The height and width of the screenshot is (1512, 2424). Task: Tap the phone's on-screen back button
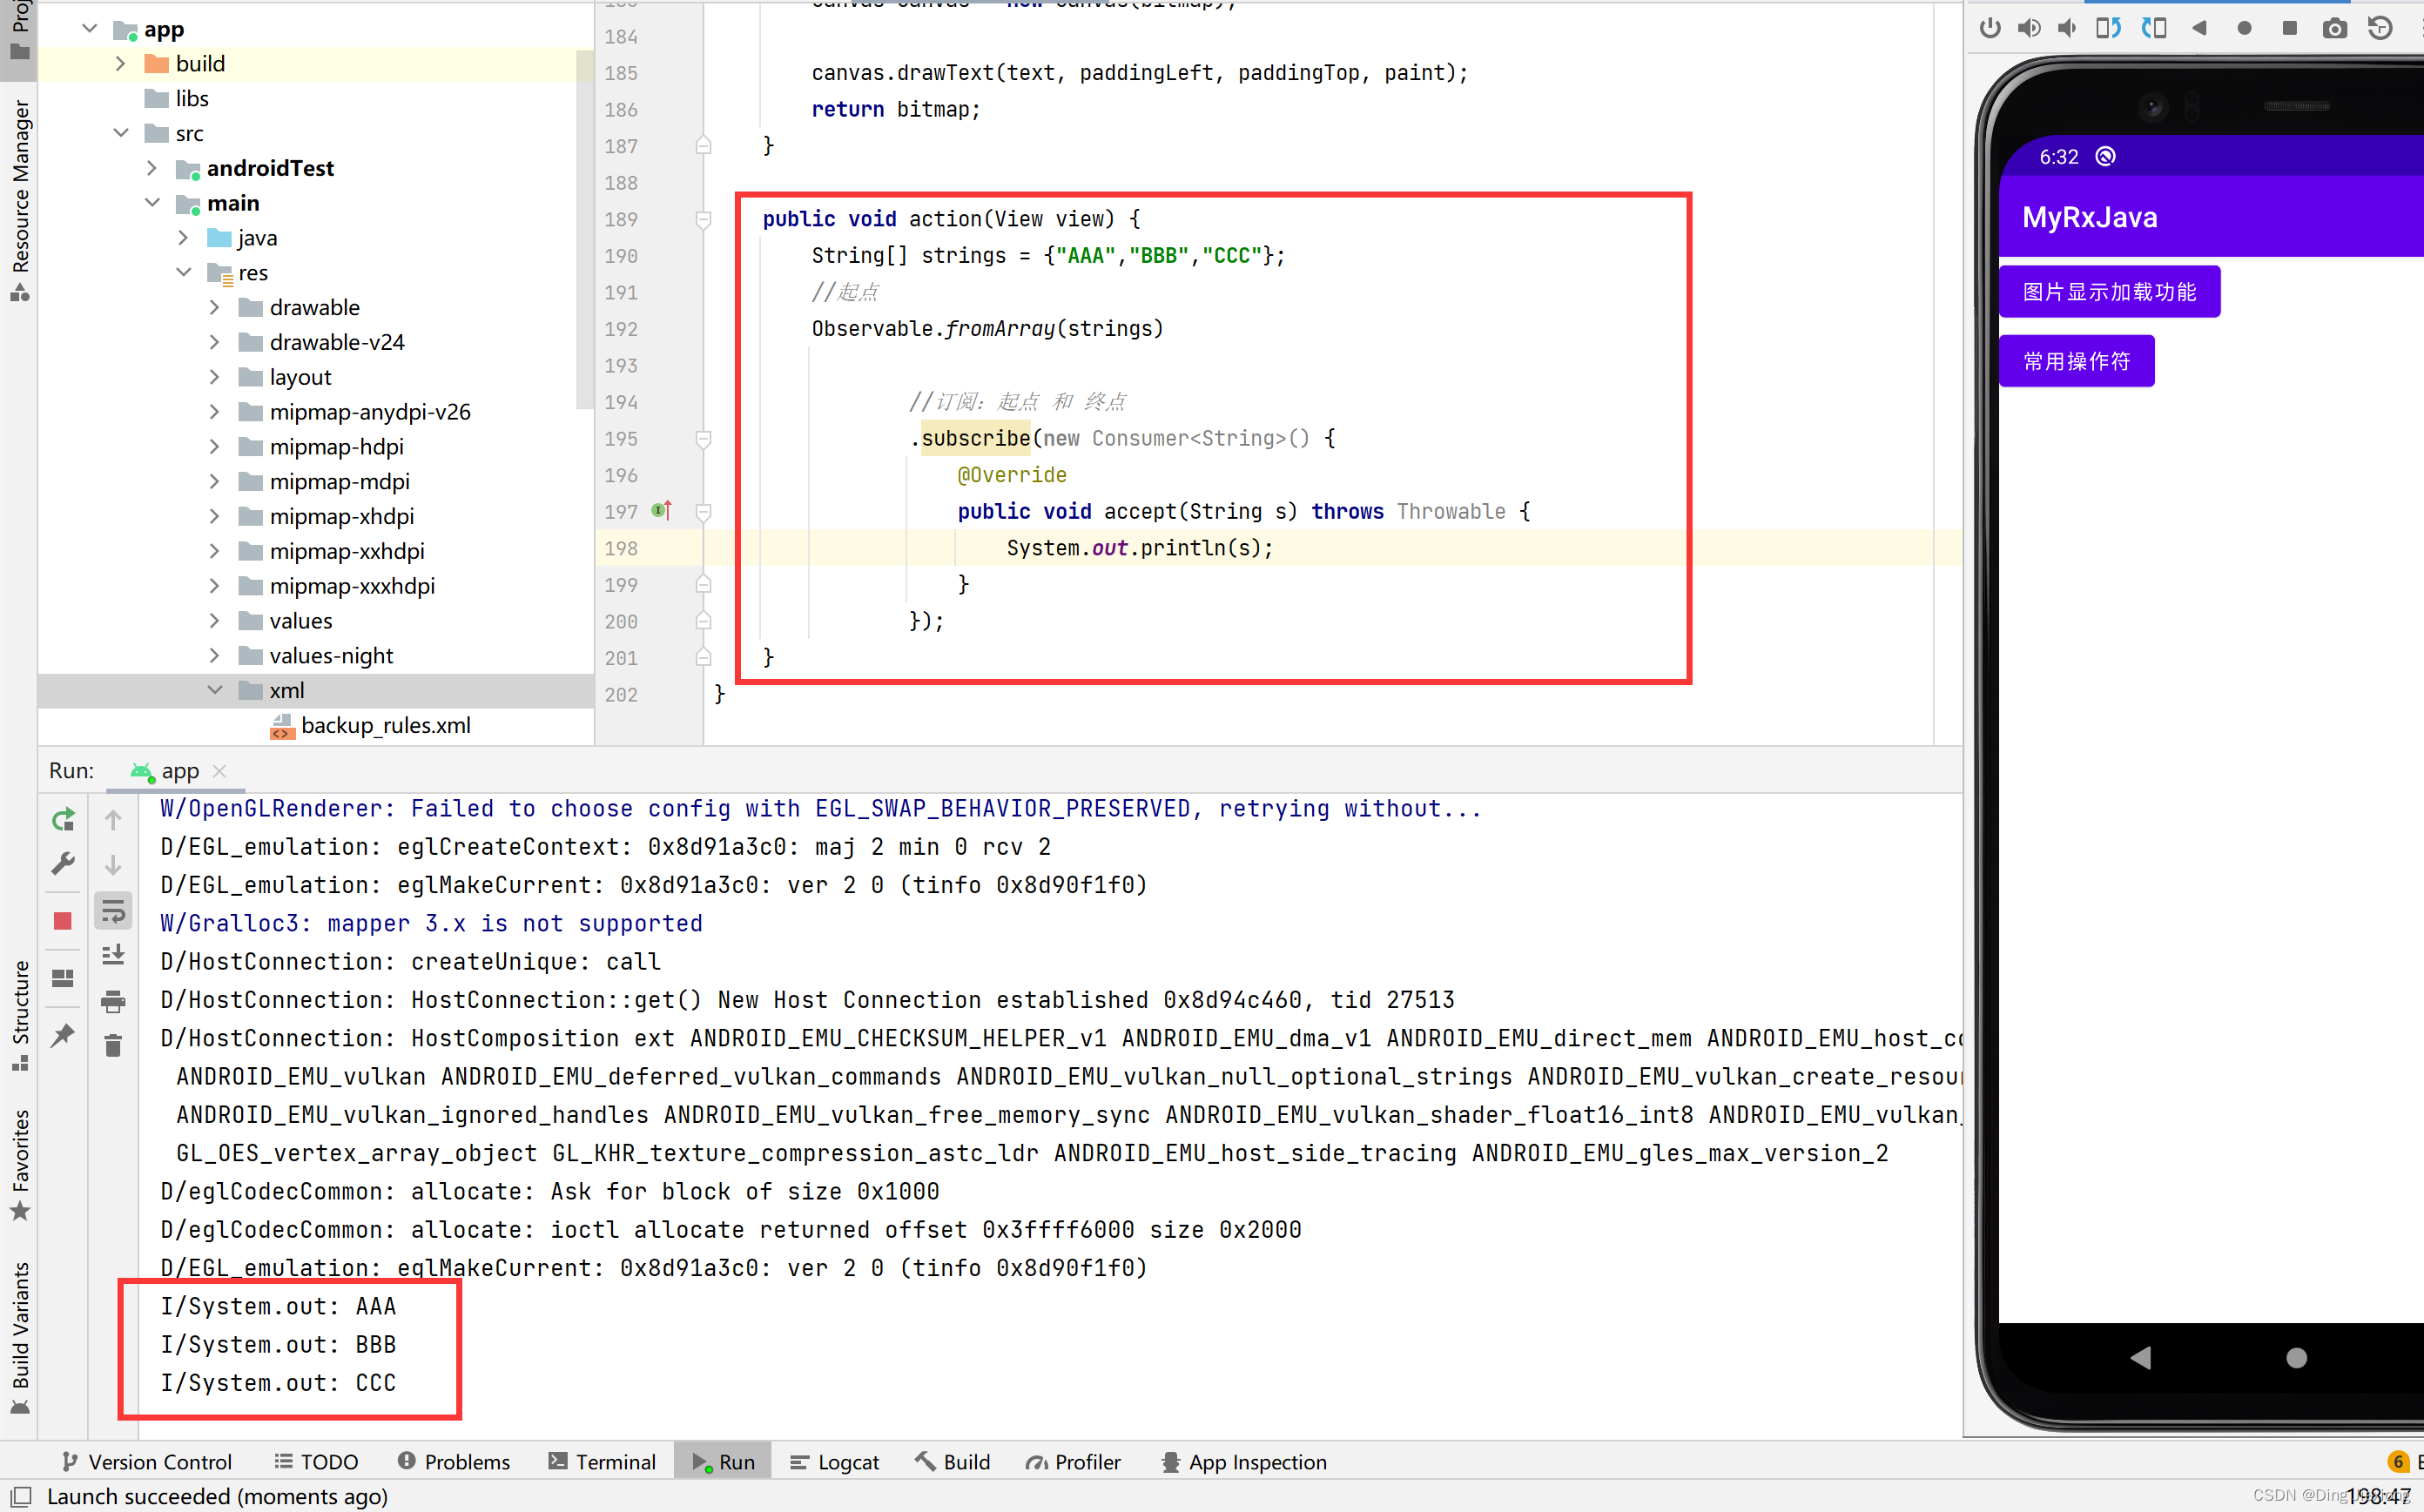click(2140, 1356)
